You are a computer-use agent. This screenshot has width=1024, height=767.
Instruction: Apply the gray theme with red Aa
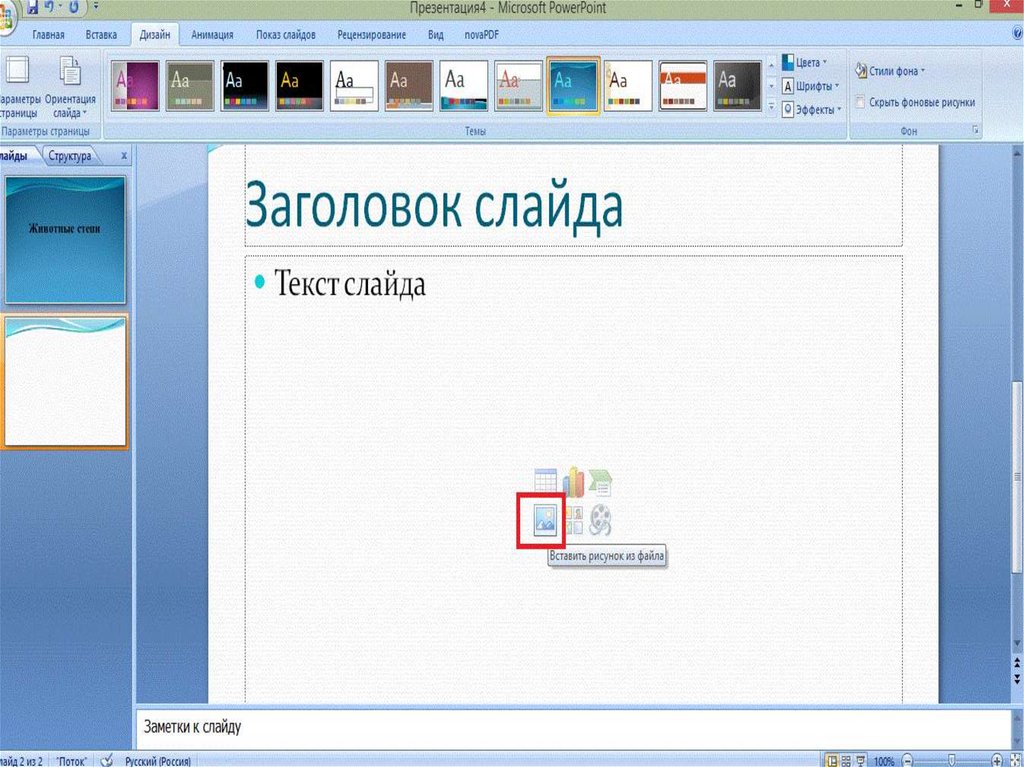coord(519,86)
